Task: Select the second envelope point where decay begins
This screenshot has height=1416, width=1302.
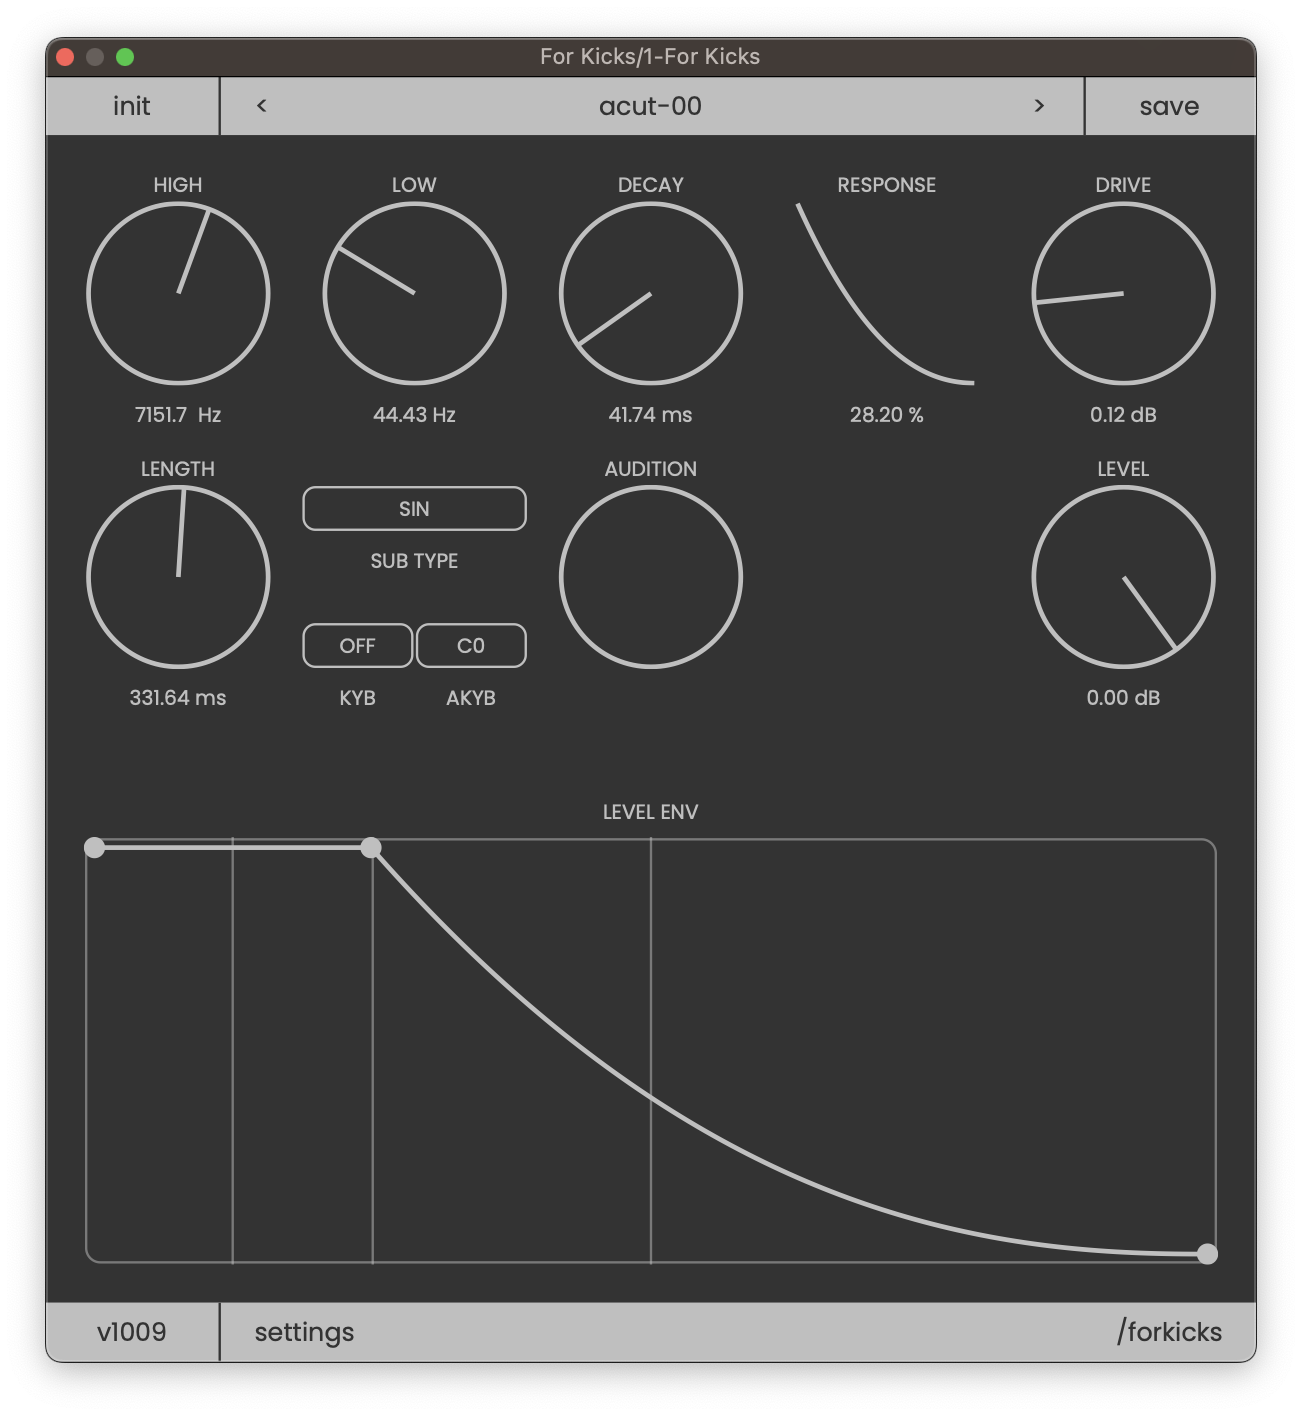Action: [x=371, y=848]
